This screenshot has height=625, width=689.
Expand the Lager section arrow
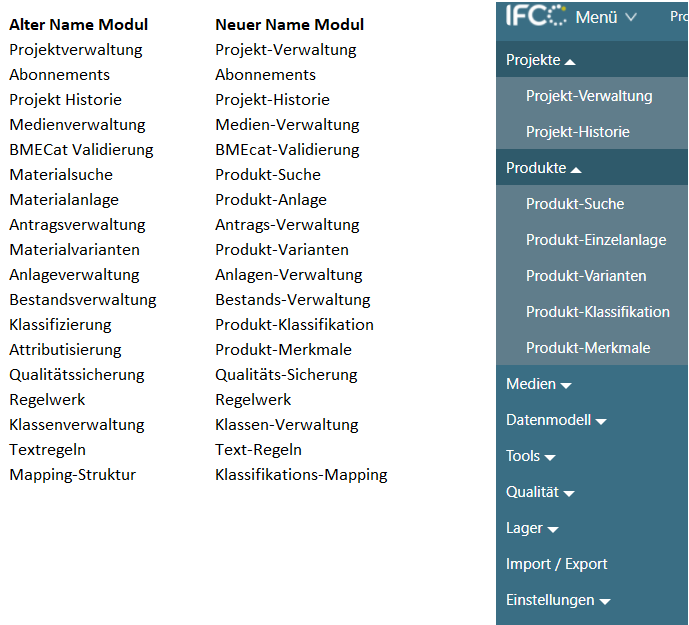pyautogui.click(x=553, y=530)
